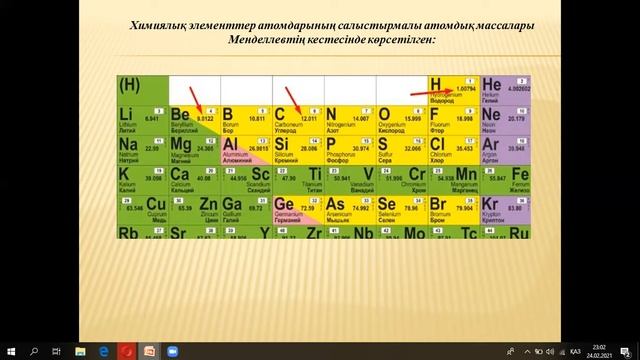Image resolution: width=640 pixels, height=360 pixels.
Task: Click the Ar argon cell
Action: tap(506, 150)
